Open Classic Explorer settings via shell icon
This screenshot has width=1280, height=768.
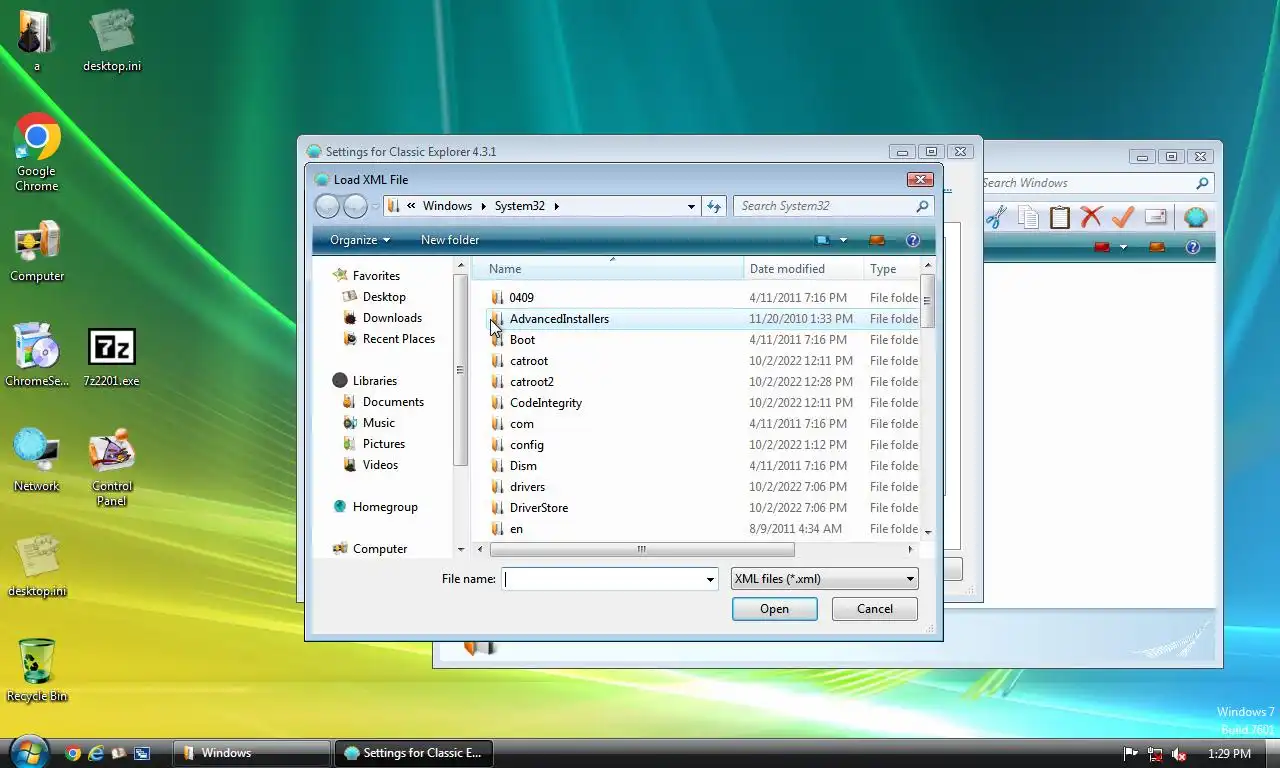point(1195,217)
